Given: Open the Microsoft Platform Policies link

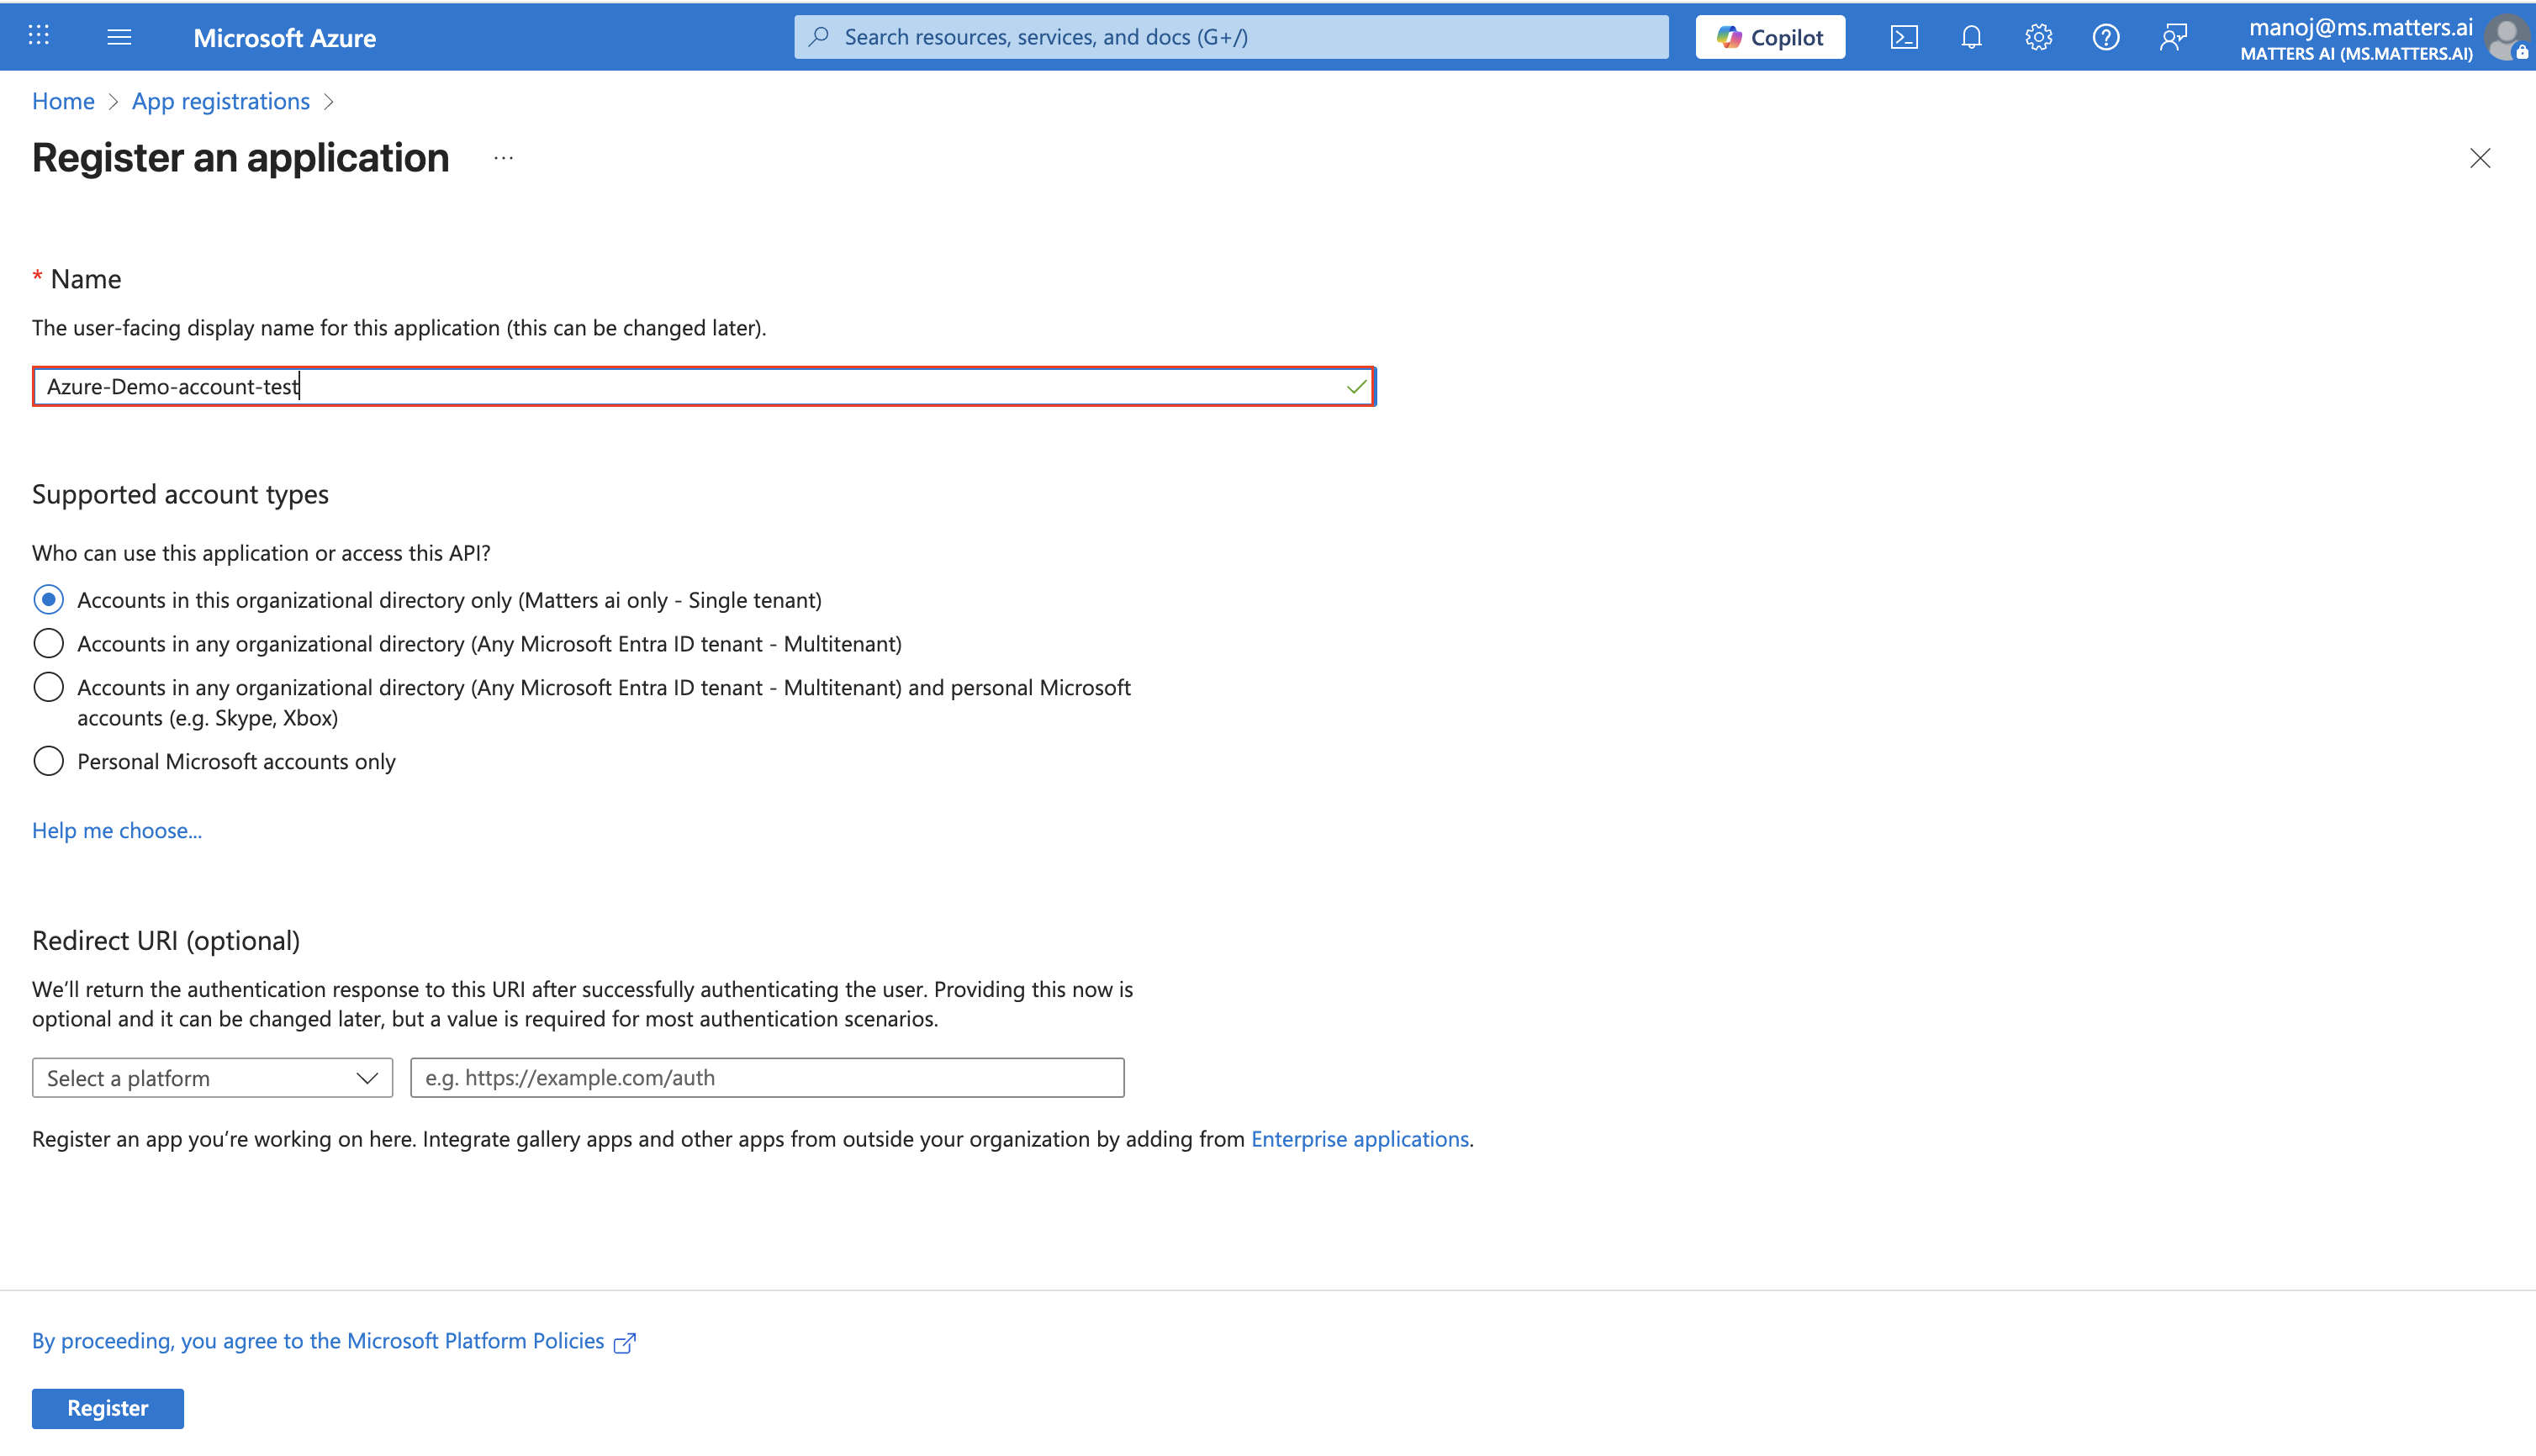Looking at the screenshot, I should point(334,1341).
